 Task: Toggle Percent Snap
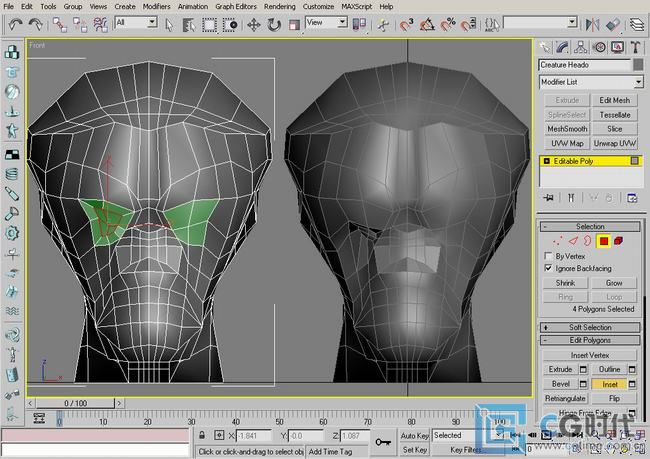(448, 24)
